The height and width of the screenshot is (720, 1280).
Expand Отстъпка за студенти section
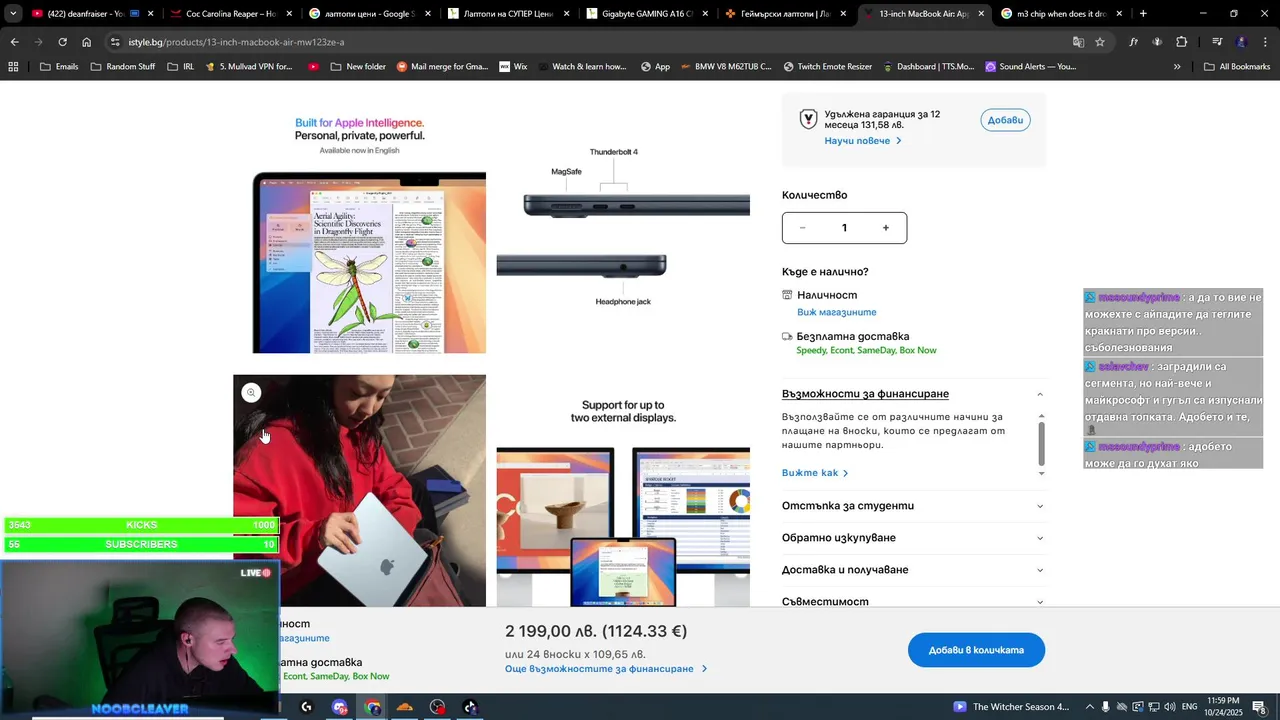(913, 506)
